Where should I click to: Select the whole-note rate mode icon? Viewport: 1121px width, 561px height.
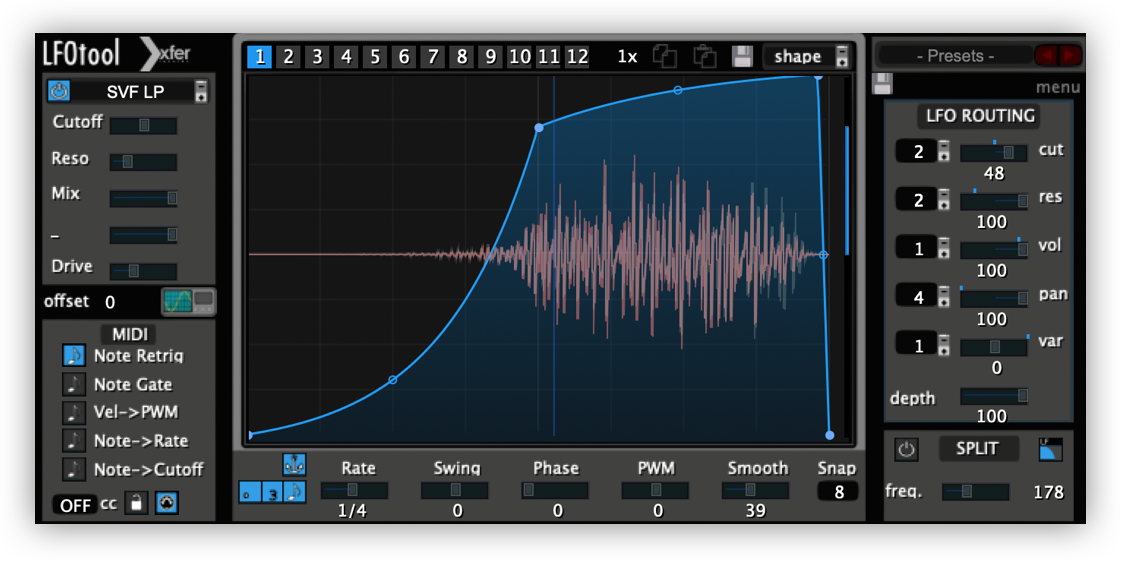[250, 492]
